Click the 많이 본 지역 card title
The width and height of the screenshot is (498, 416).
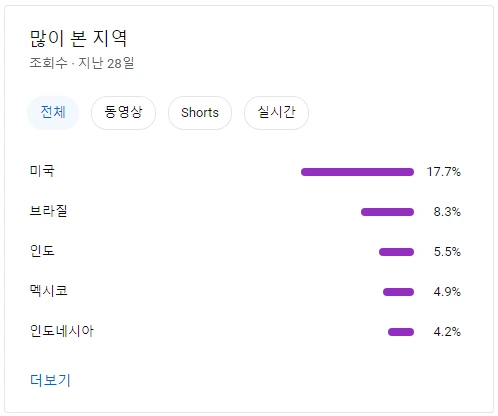78,39
